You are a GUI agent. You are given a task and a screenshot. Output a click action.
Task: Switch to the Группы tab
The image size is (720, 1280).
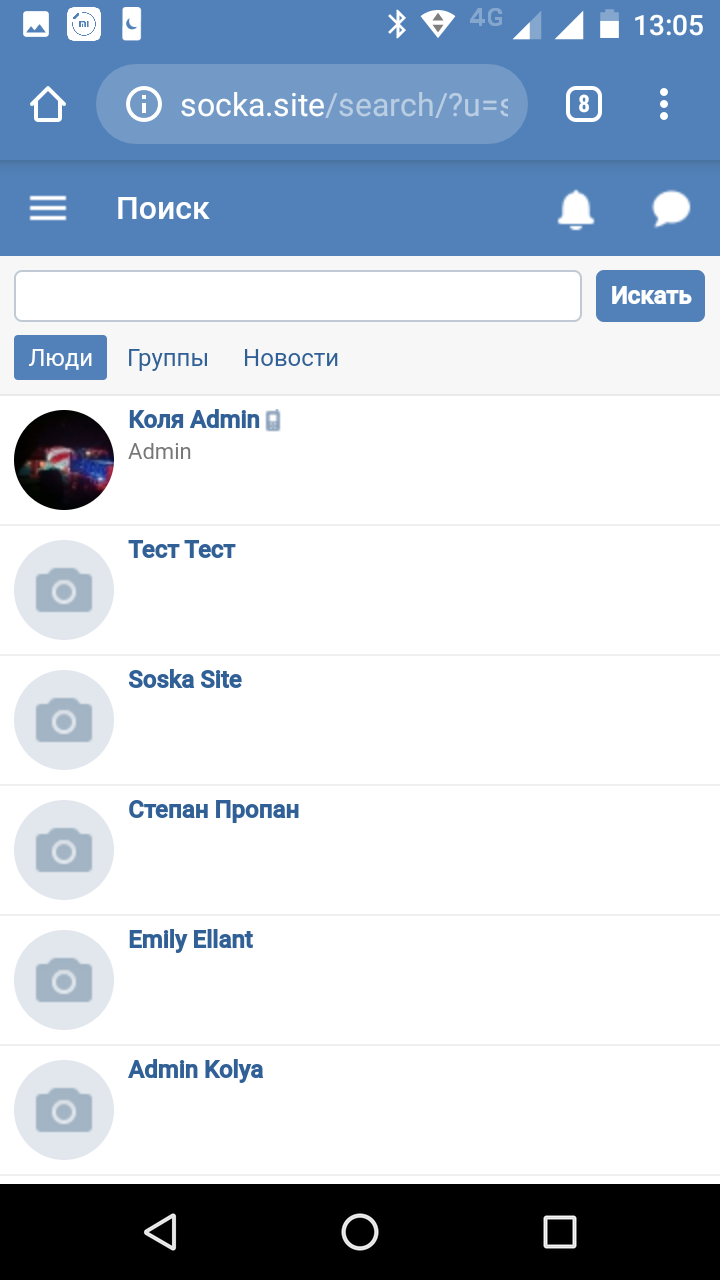coord(168,358)
